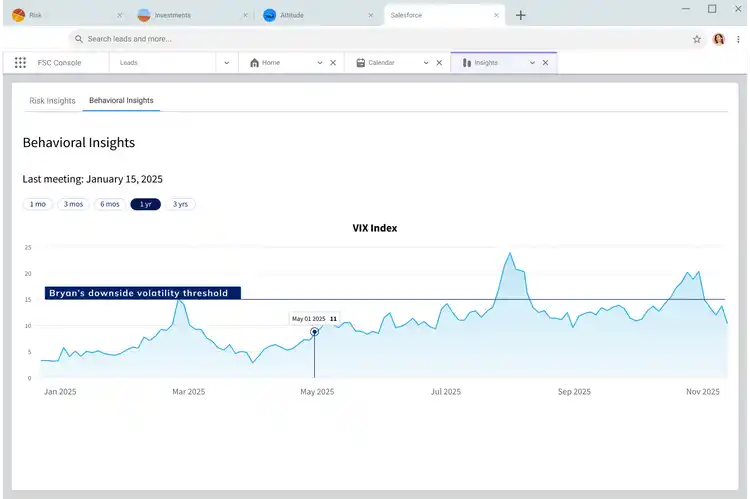Close the Home console tab

[333, 62]
